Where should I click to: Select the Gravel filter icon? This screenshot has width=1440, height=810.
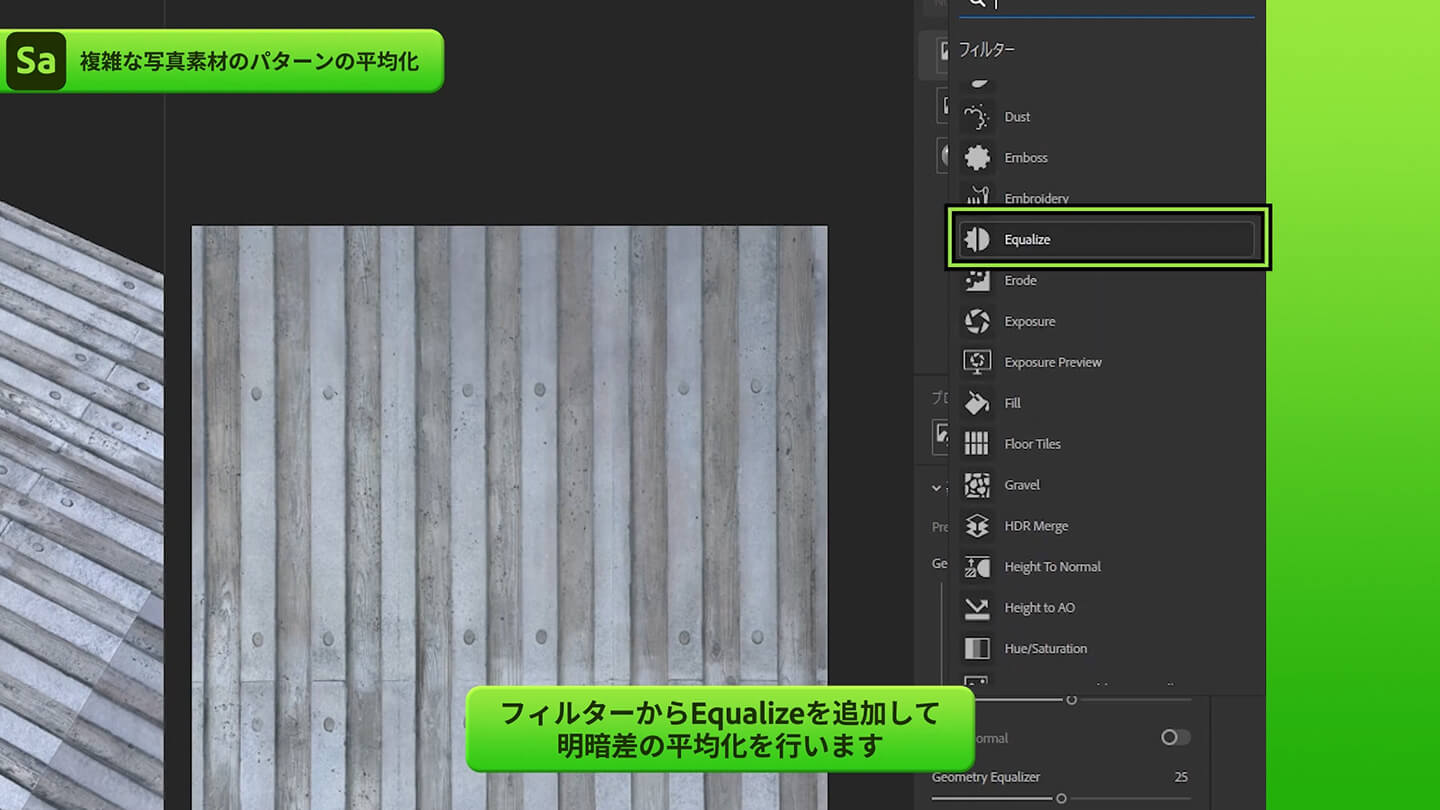coord(977,485)
